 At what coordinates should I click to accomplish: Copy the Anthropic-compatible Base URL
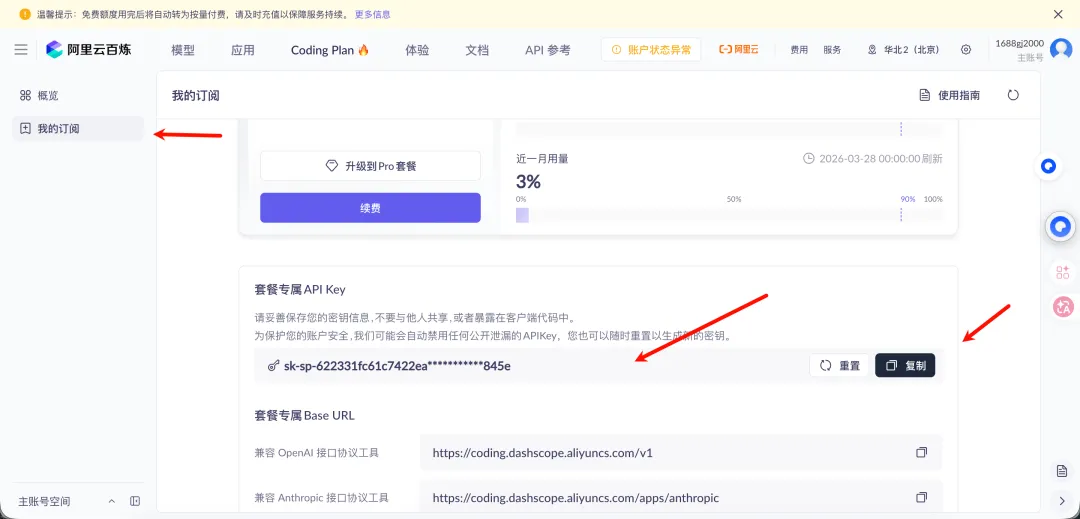(x=921, y=497)
